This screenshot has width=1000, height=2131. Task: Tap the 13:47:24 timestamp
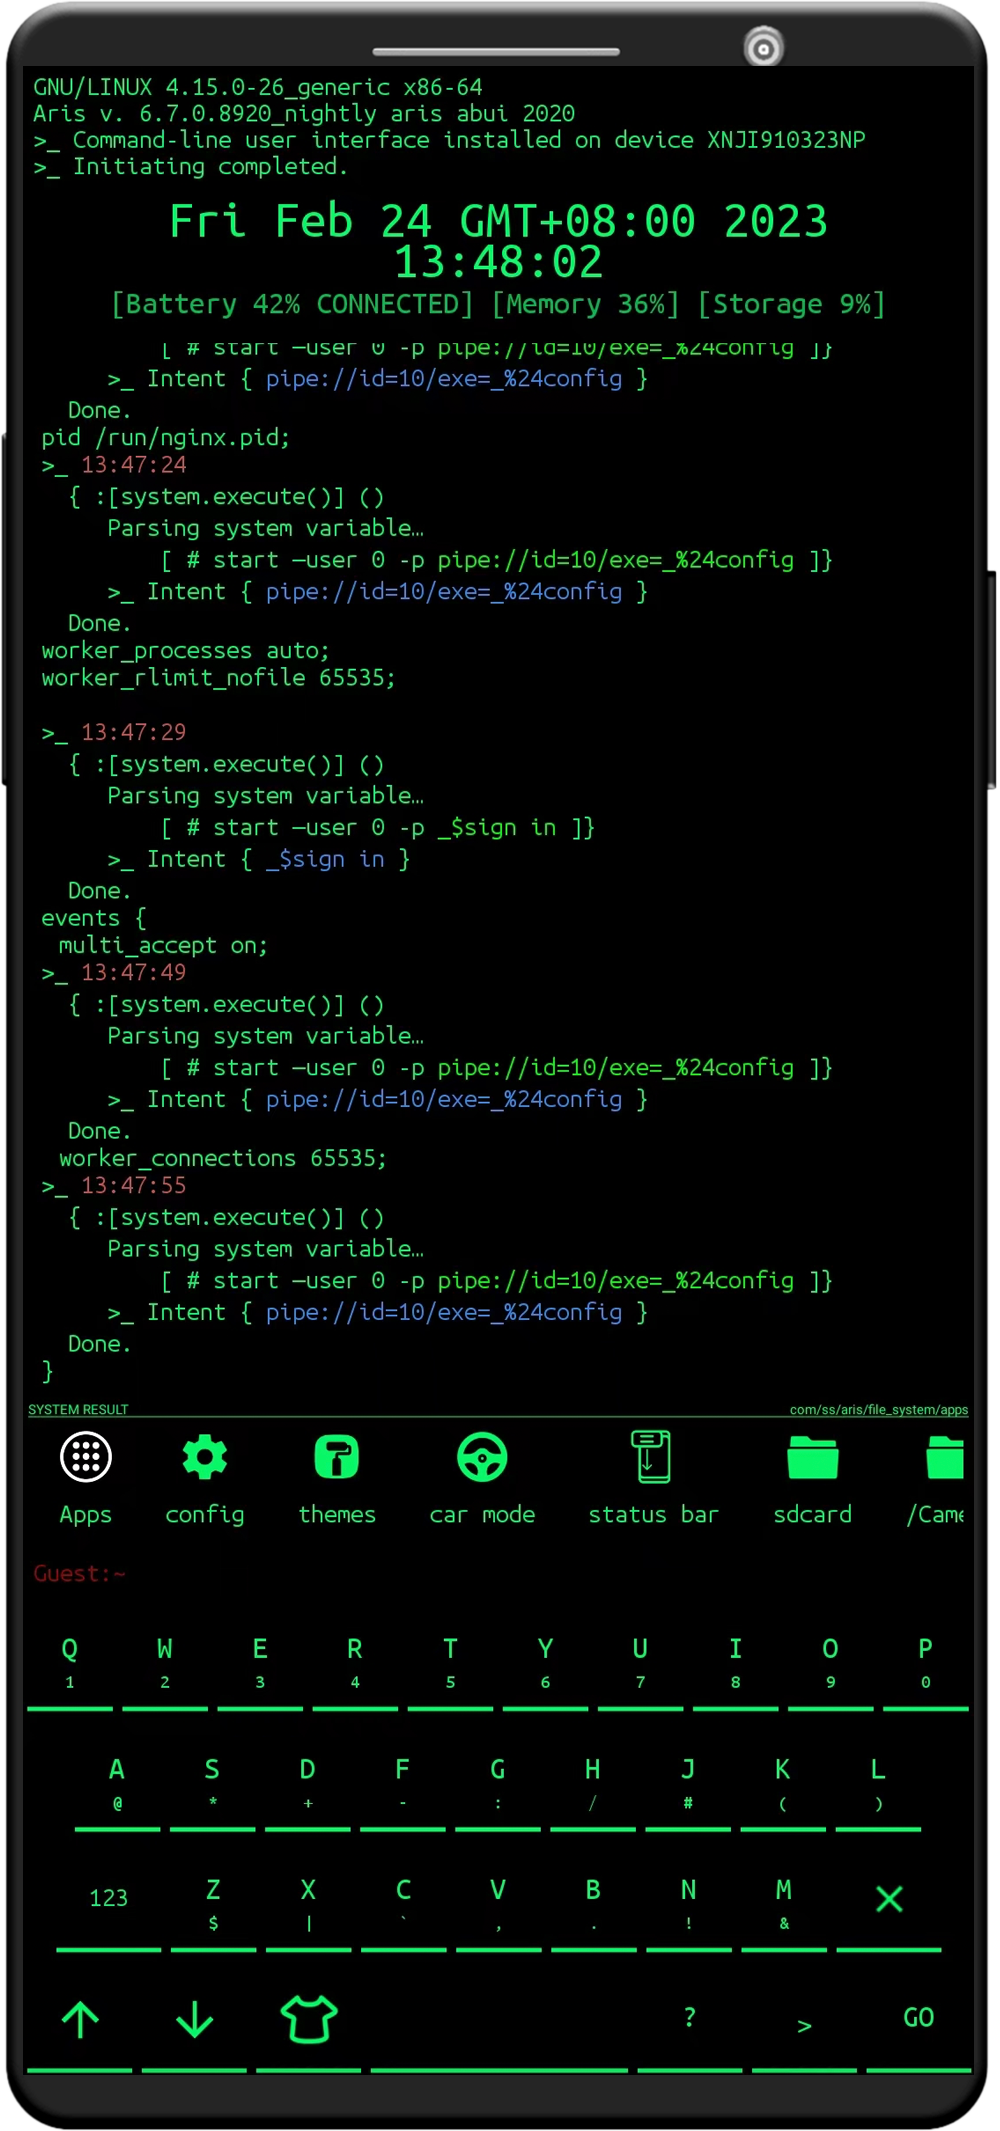pyautogui.click(x=133, y=465)
